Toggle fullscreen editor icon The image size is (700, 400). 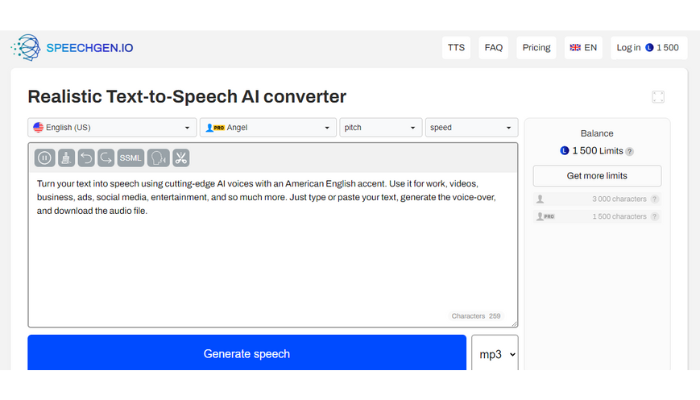pos(658,97)
